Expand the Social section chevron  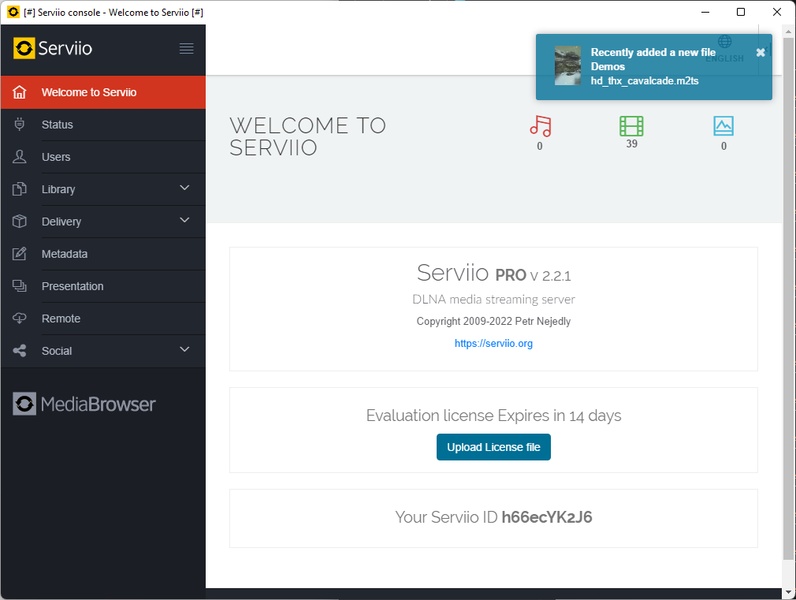coord(184,349)
